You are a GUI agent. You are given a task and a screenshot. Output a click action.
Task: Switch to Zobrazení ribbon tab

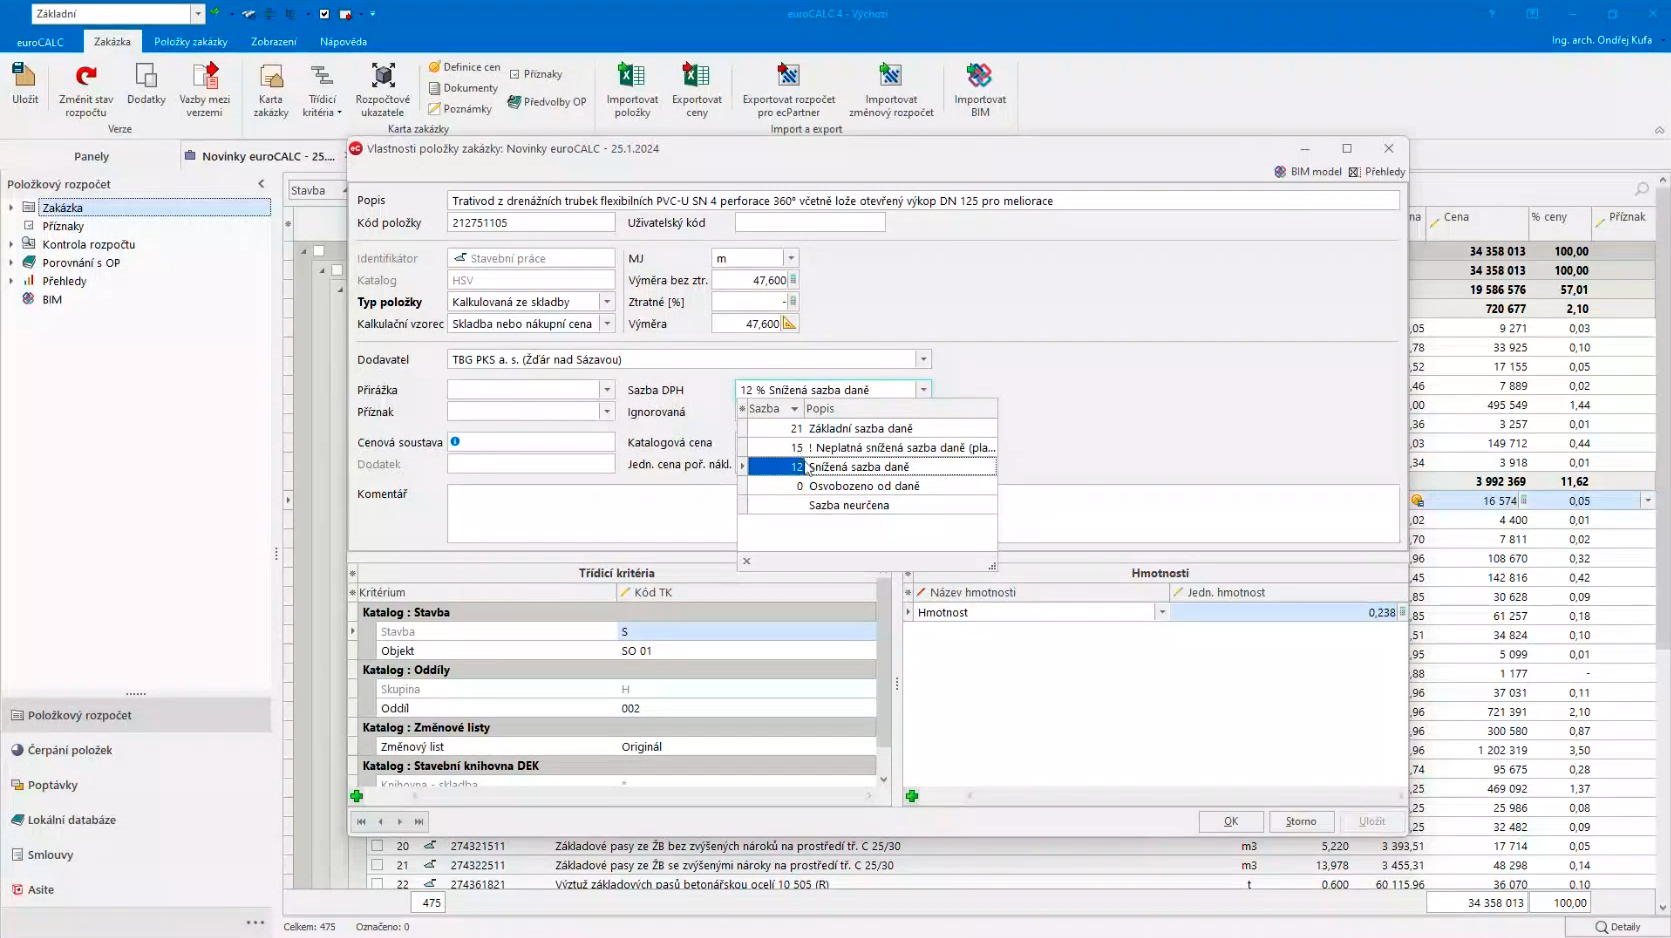tap(273, 42)
